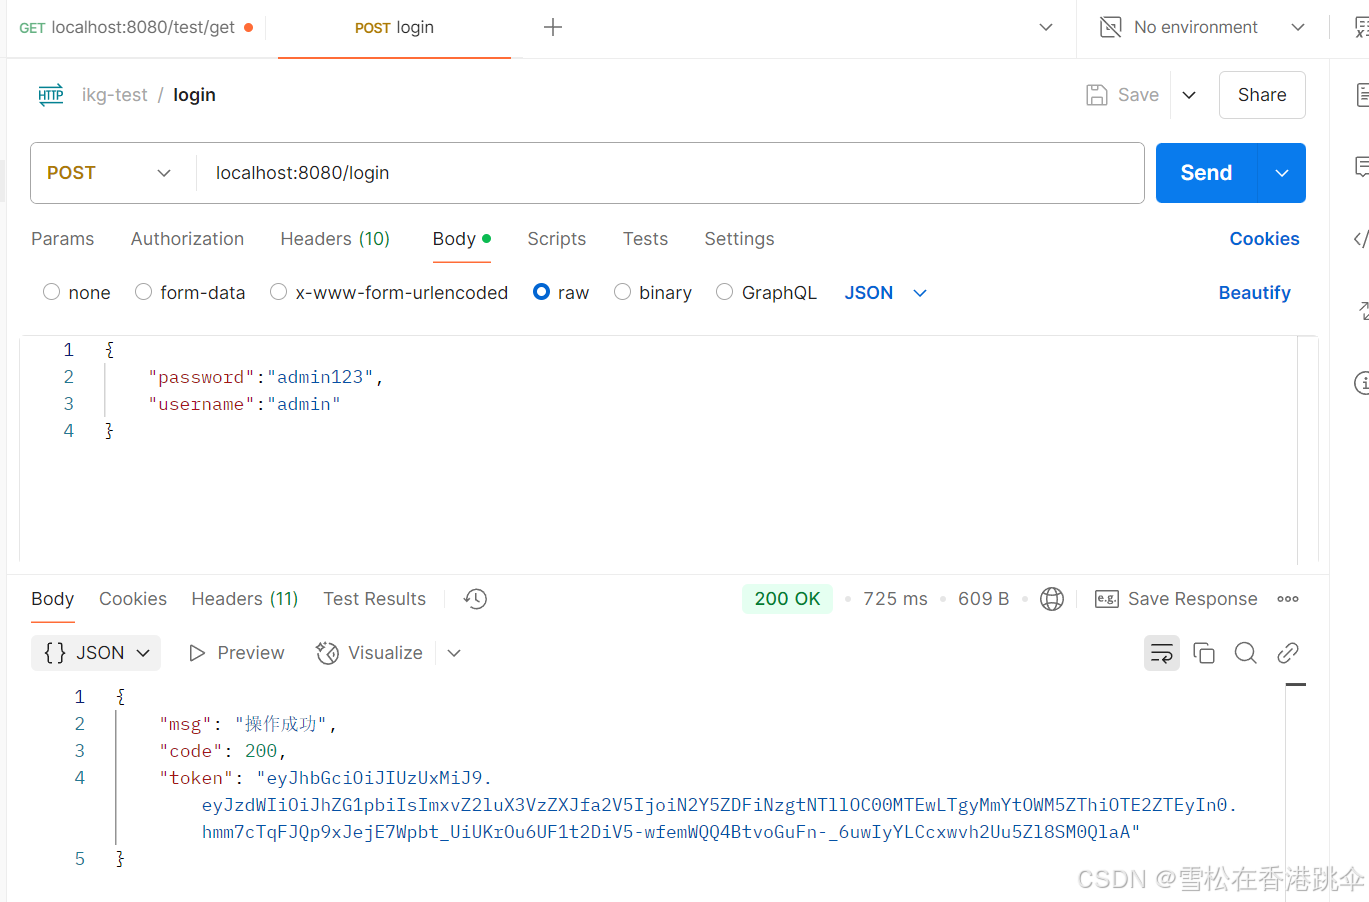This screenshot has height=902, width=1369.
Task: Open info icon in right sidebar
Action: 1362,382
